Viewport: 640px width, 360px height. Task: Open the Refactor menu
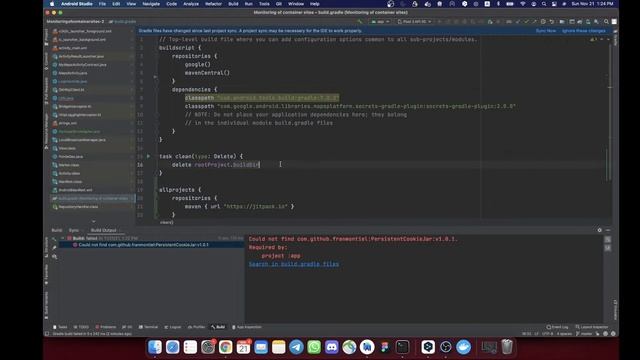213,4
